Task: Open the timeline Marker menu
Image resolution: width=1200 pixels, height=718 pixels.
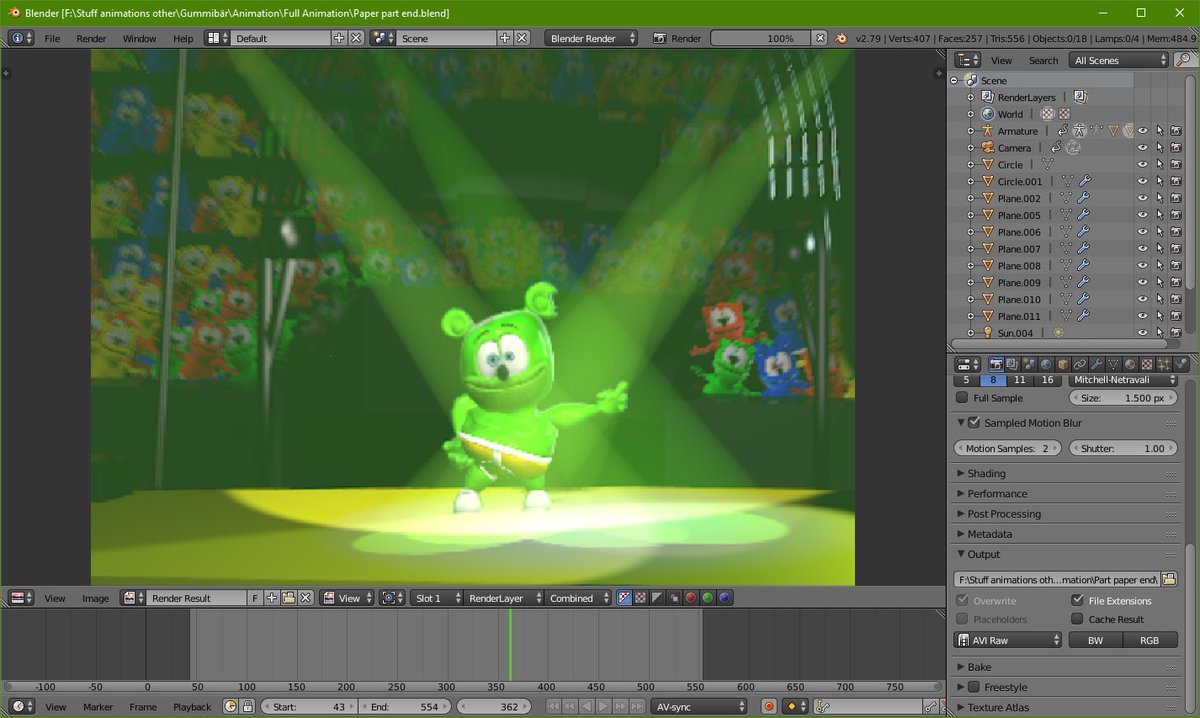Action: 98,706
